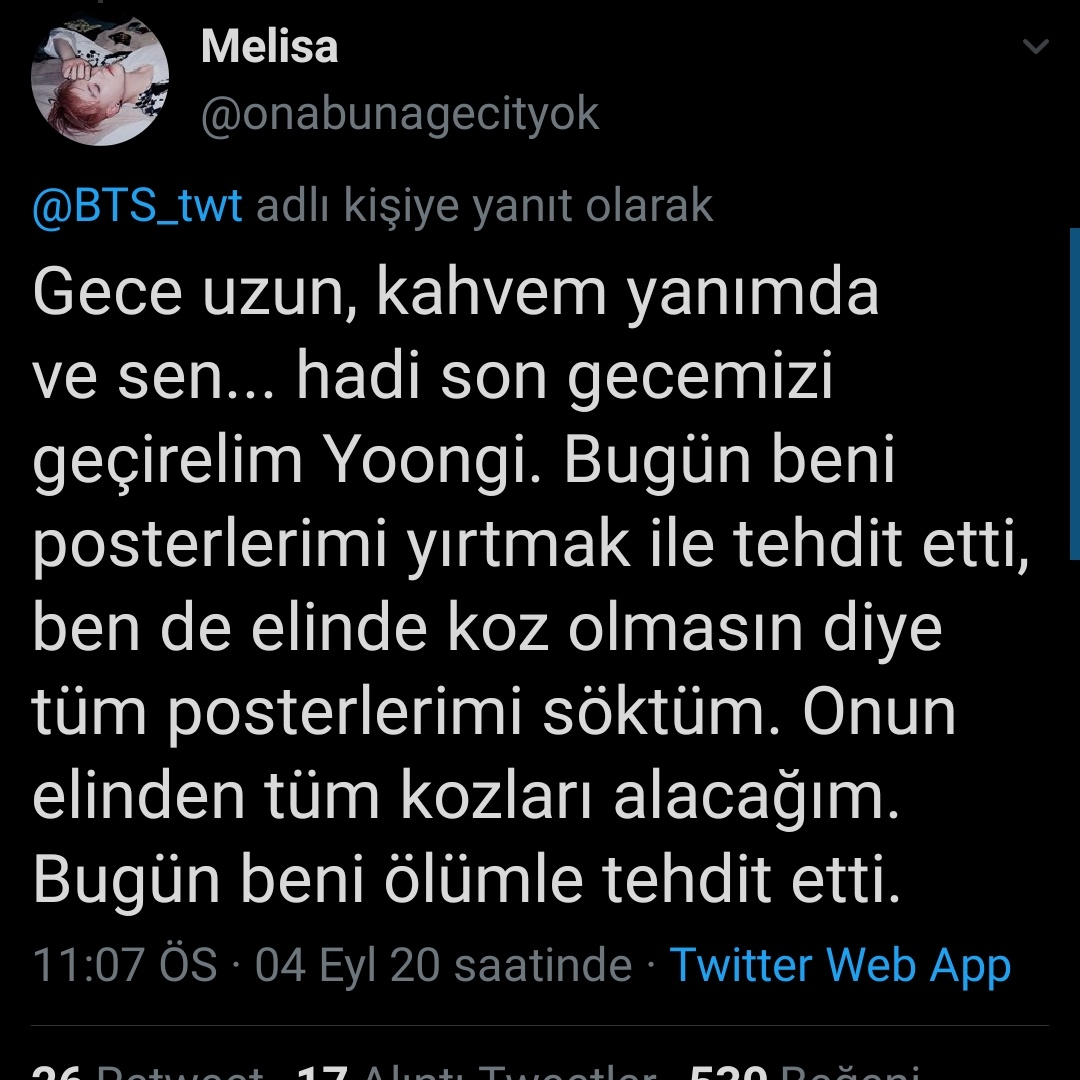Click the line 'ben de elinde koz olmasın diye'
The width and height of the screenshot is (1080, 1080).
(x=487, y=630)
